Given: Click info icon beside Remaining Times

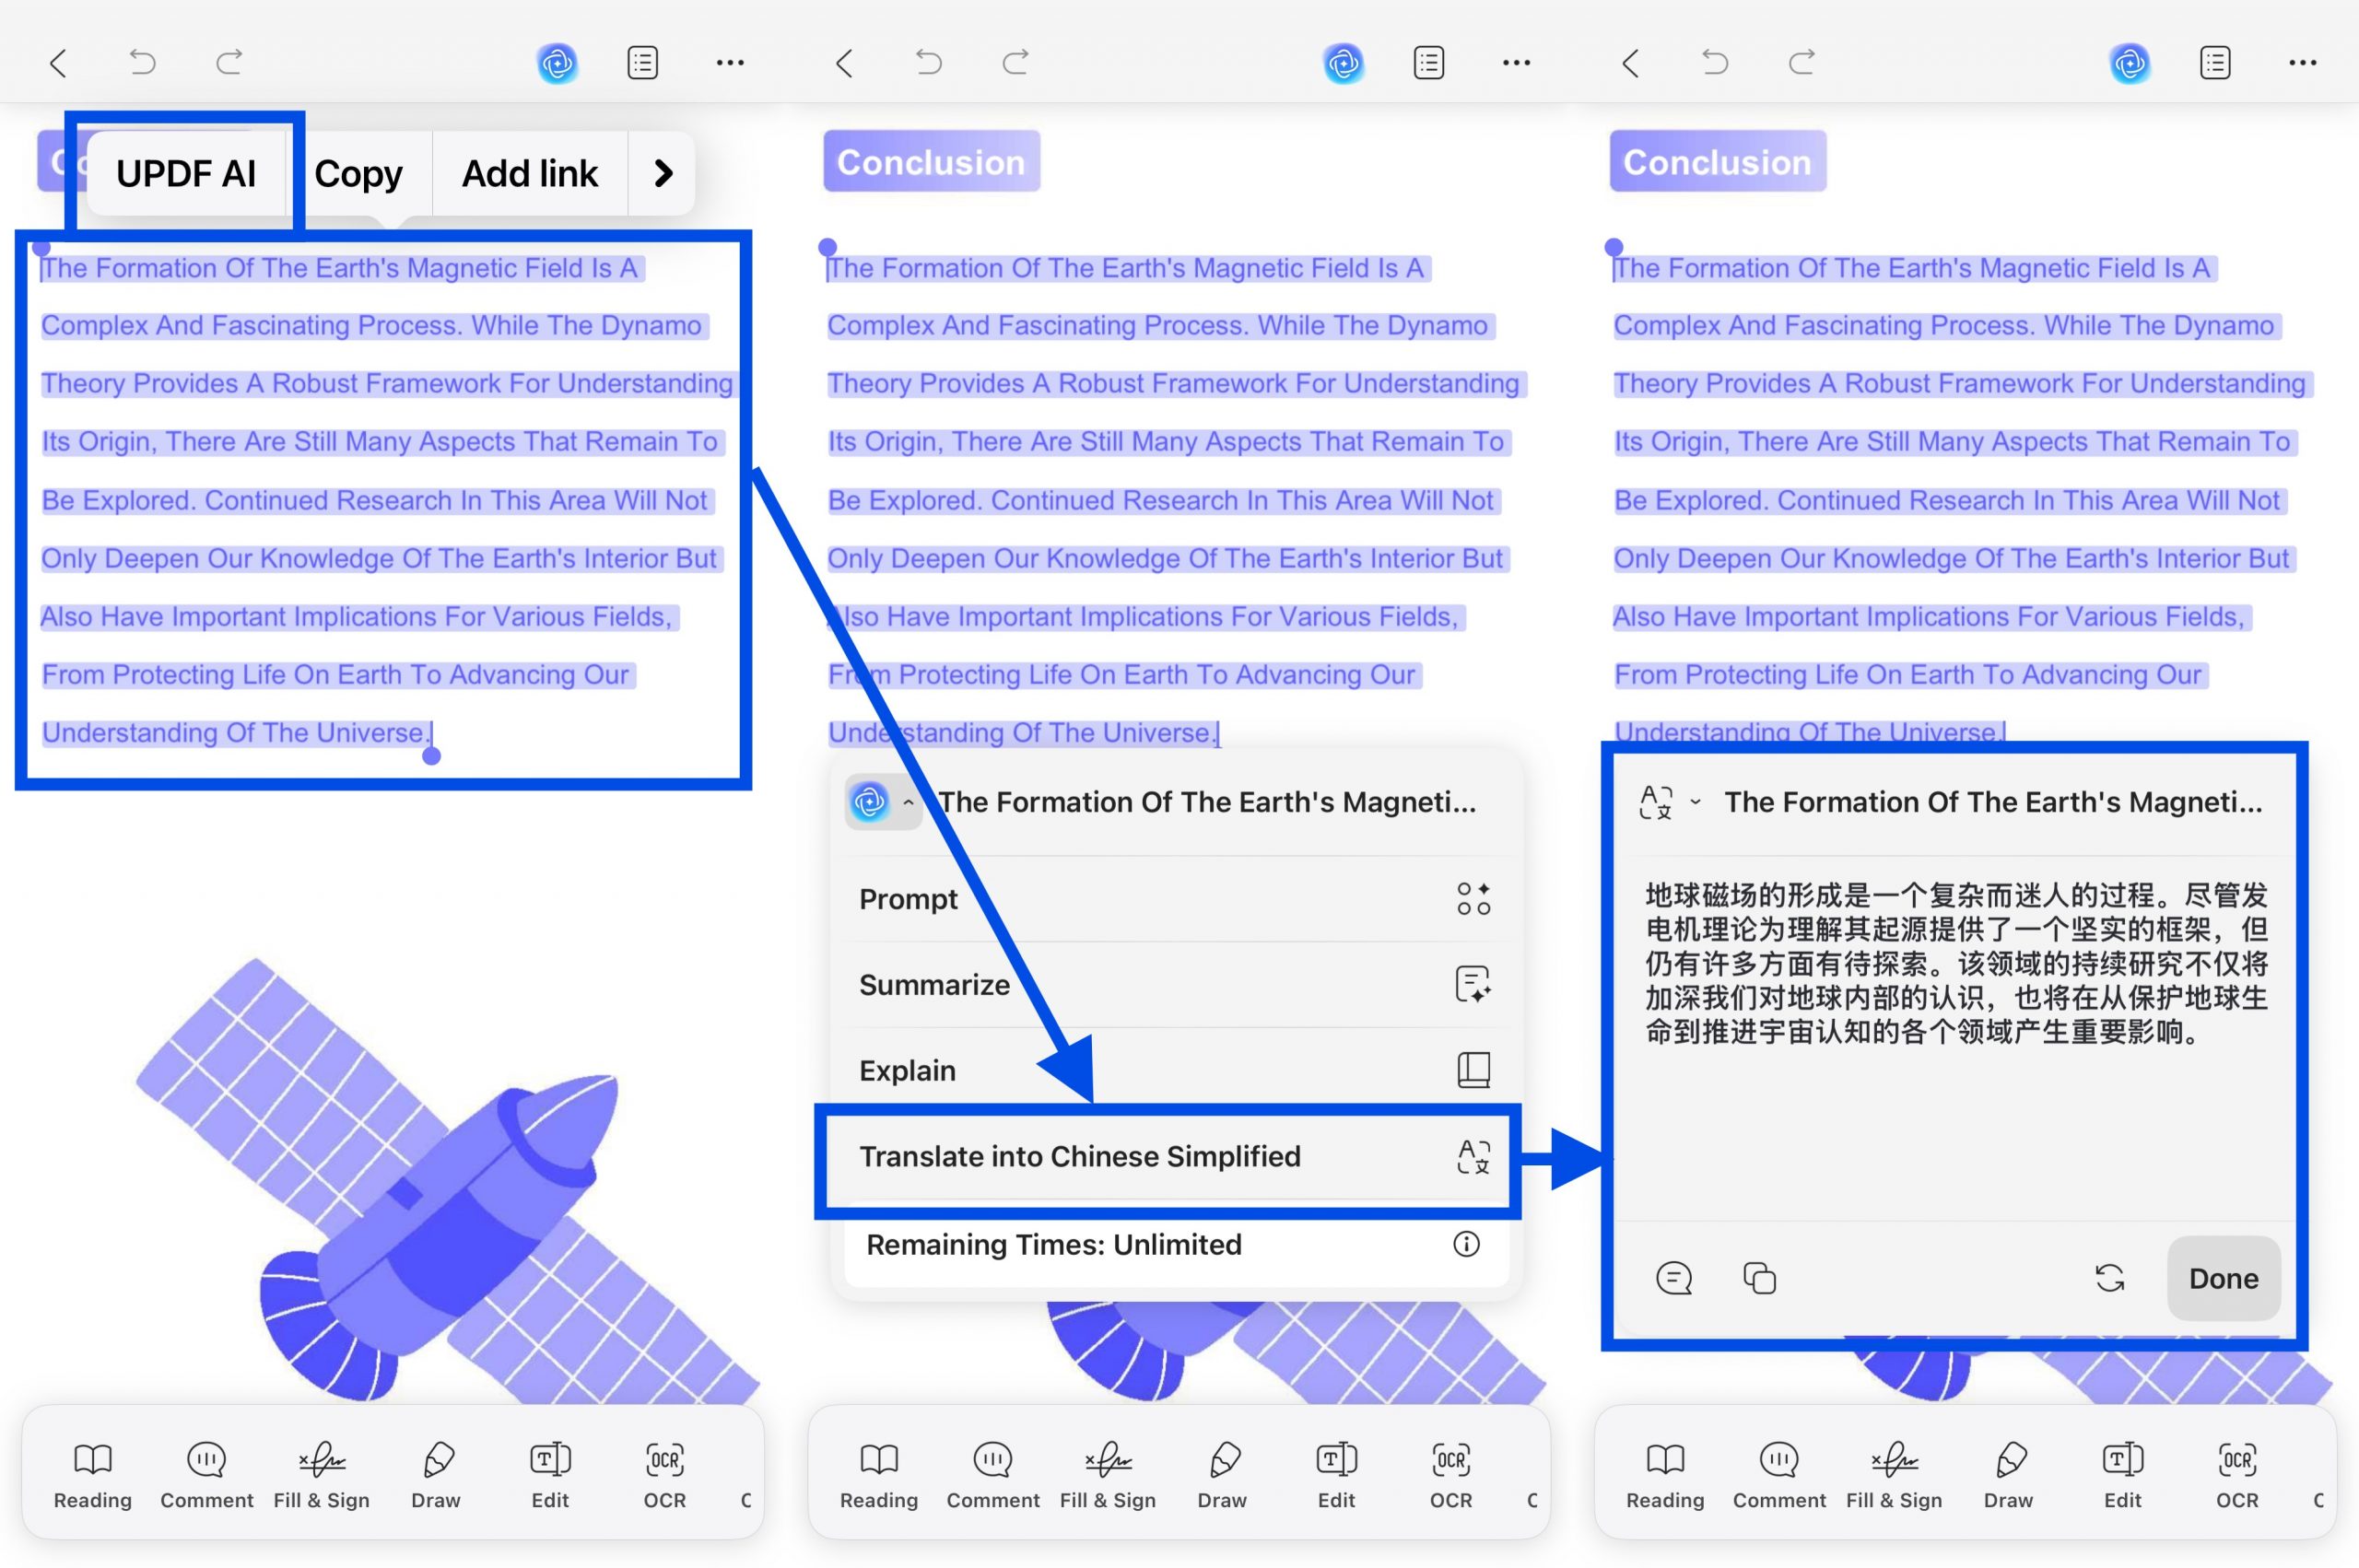Looking at the screenshot, I should click(1466, 1243).
